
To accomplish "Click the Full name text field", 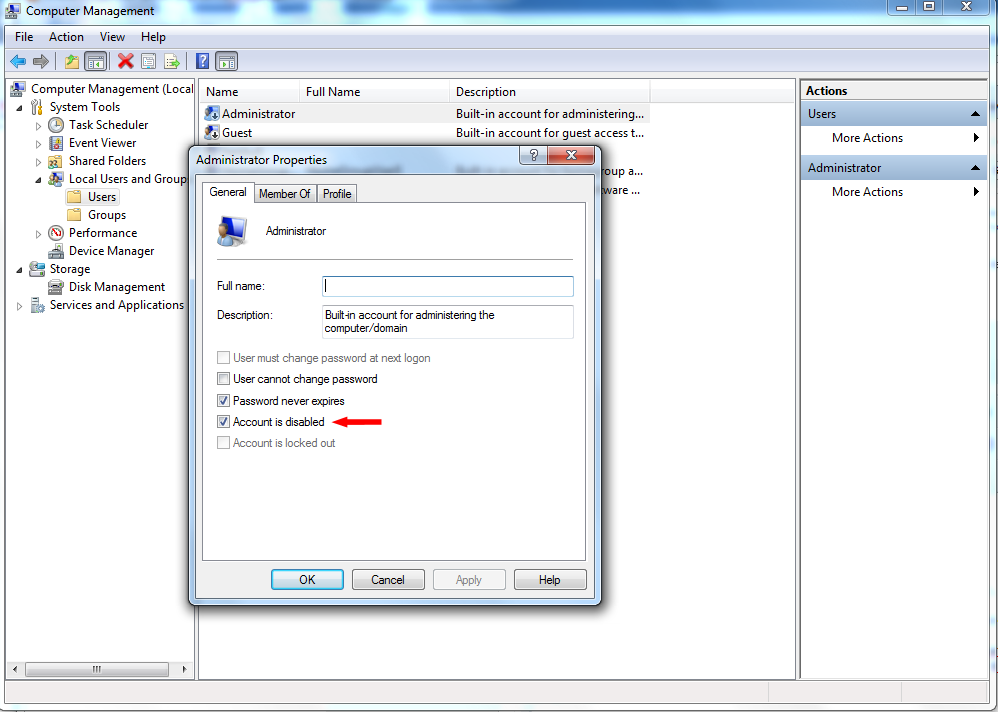I will coord(448,286).
